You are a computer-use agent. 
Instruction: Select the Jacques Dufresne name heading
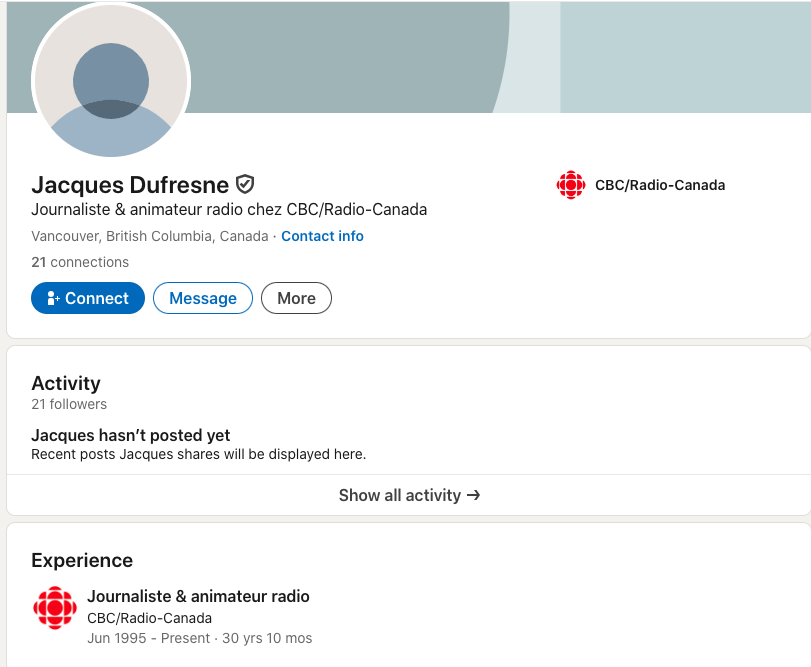(x=130, y=185)
